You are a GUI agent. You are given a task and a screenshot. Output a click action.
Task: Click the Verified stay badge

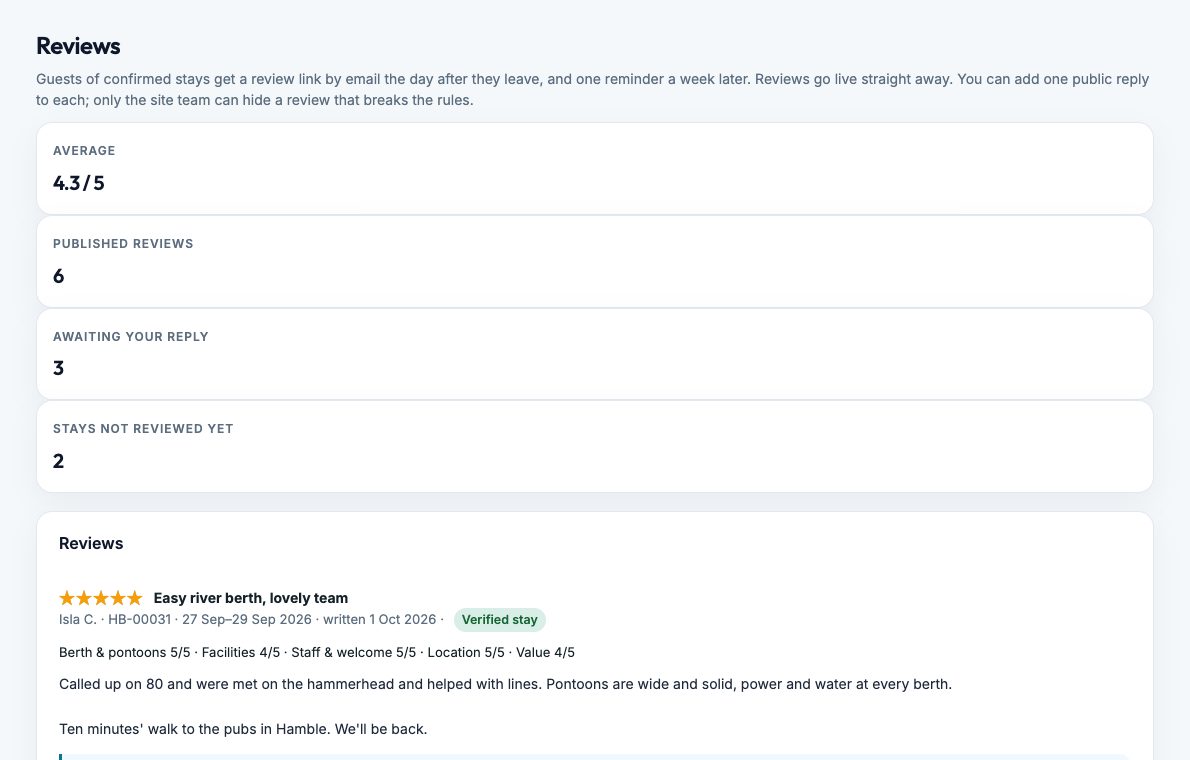tap(499, 620)
